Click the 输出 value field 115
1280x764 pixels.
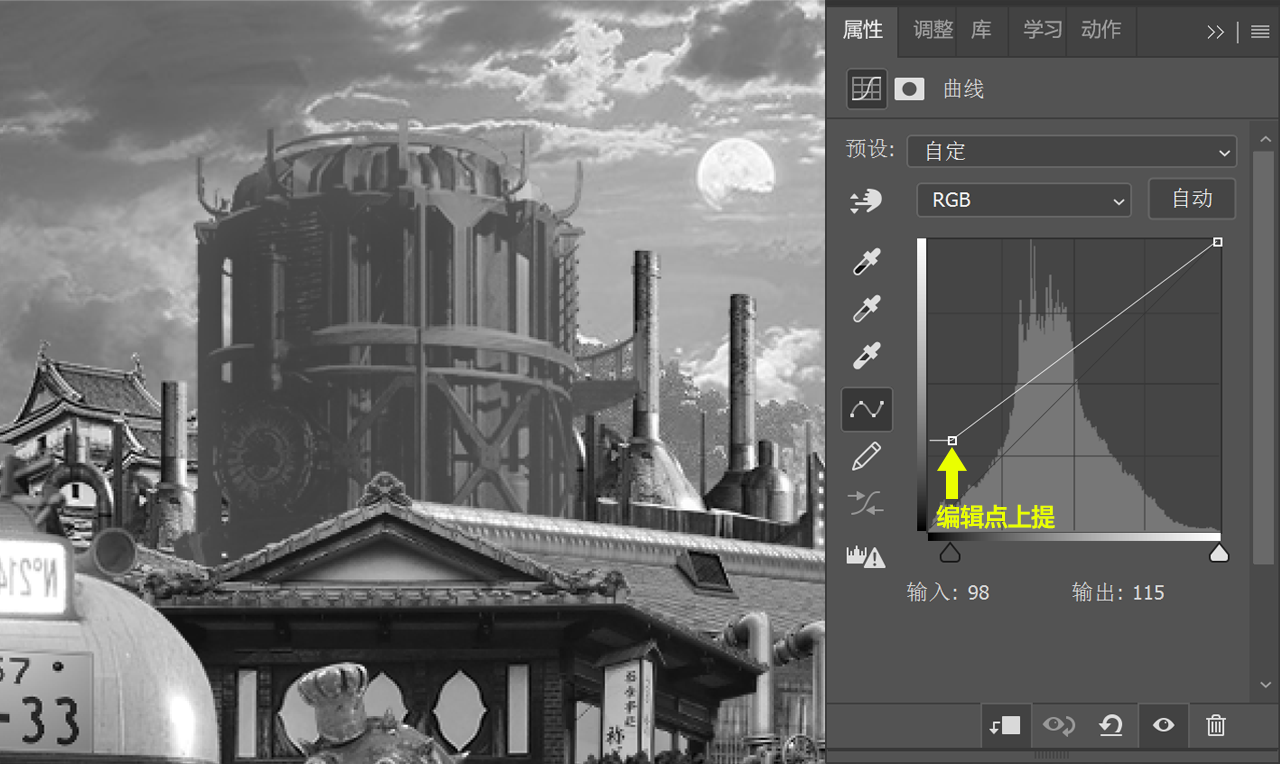1148,593
